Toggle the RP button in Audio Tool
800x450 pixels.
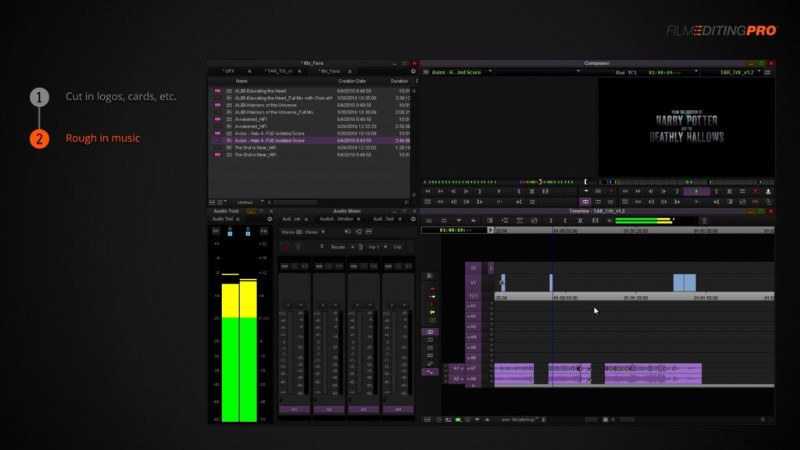click(216, 232)
